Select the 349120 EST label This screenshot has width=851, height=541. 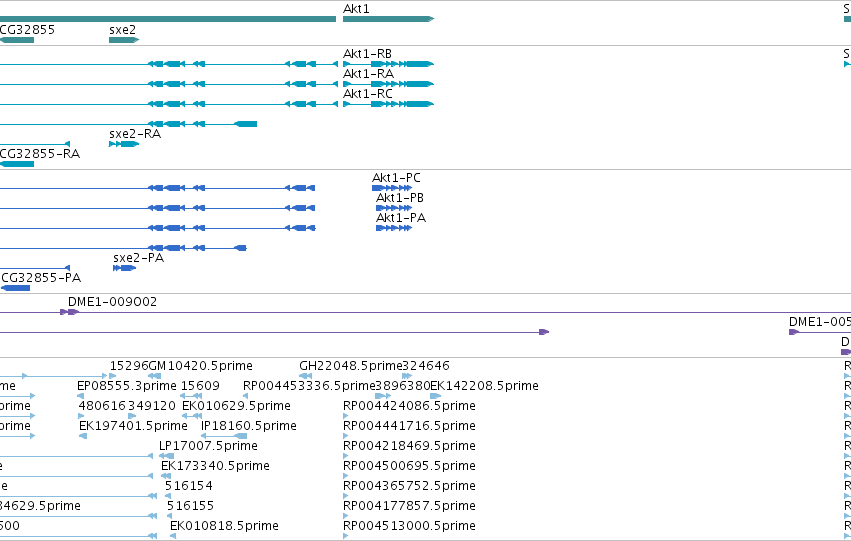(x=152, y=406)
